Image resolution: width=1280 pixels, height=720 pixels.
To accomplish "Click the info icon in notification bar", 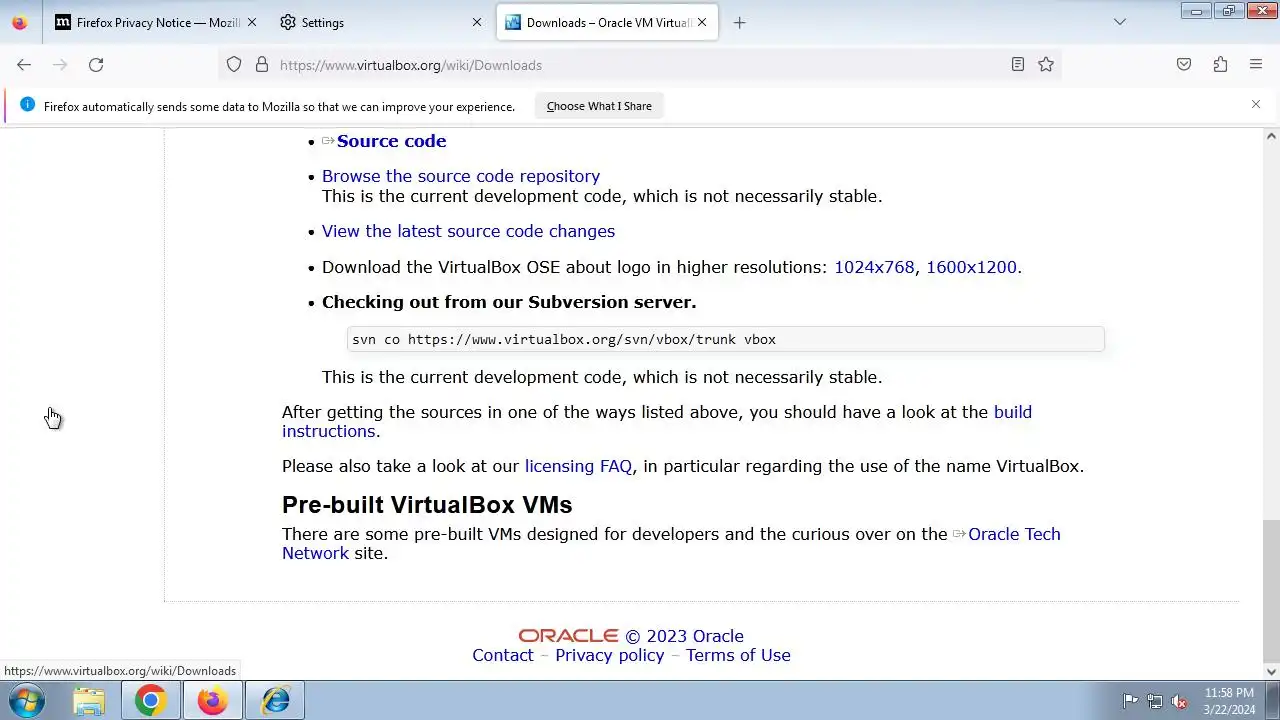I will pyautogui.click(x=27, y=105).
